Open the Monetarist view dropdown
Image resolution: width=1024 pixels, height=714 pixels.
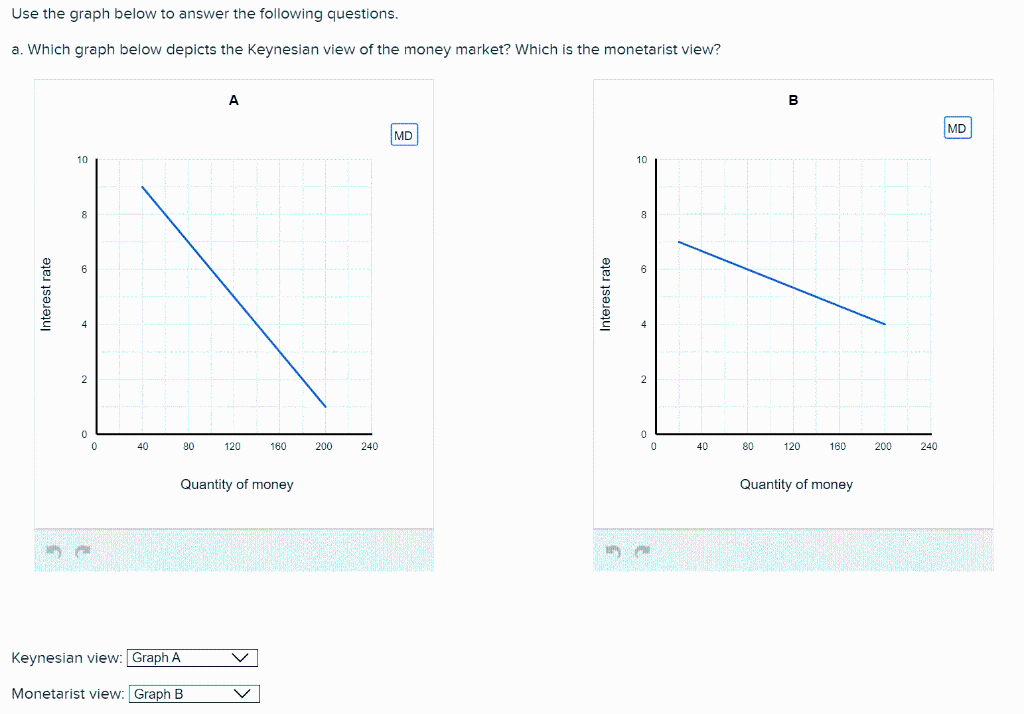(194, 693)
